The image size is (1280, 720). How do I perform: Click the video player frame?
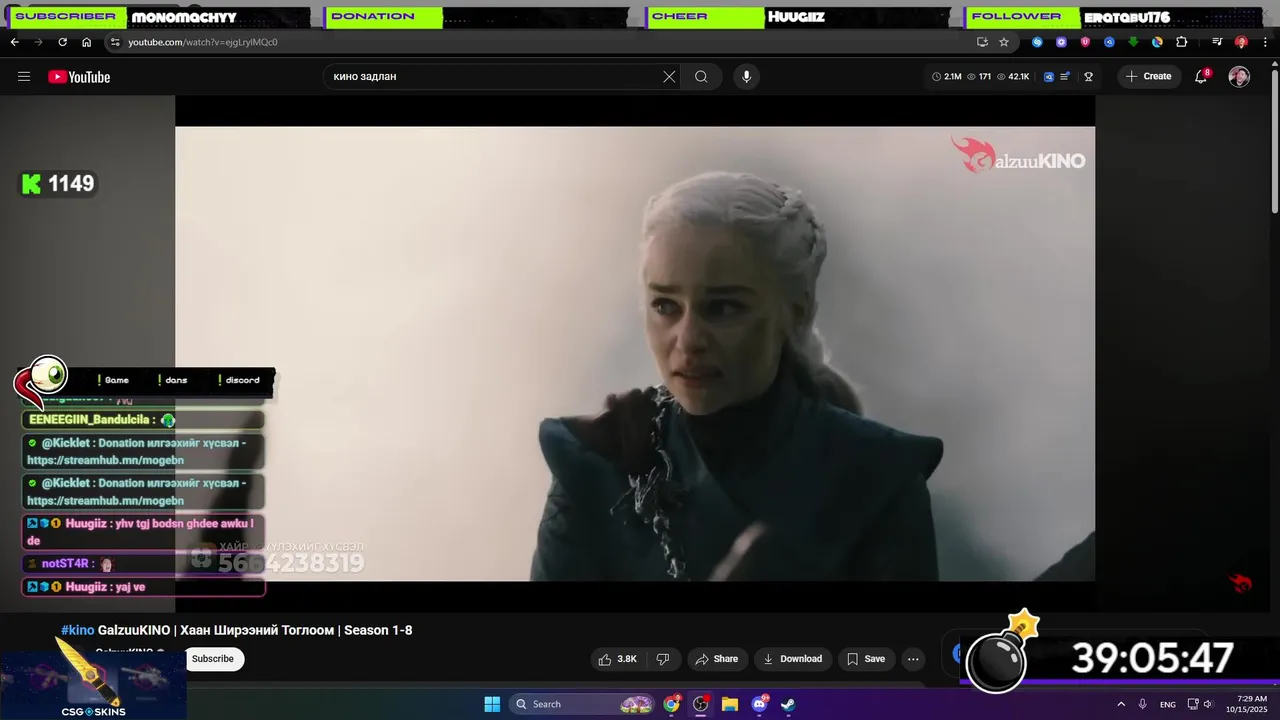point(635,353)
